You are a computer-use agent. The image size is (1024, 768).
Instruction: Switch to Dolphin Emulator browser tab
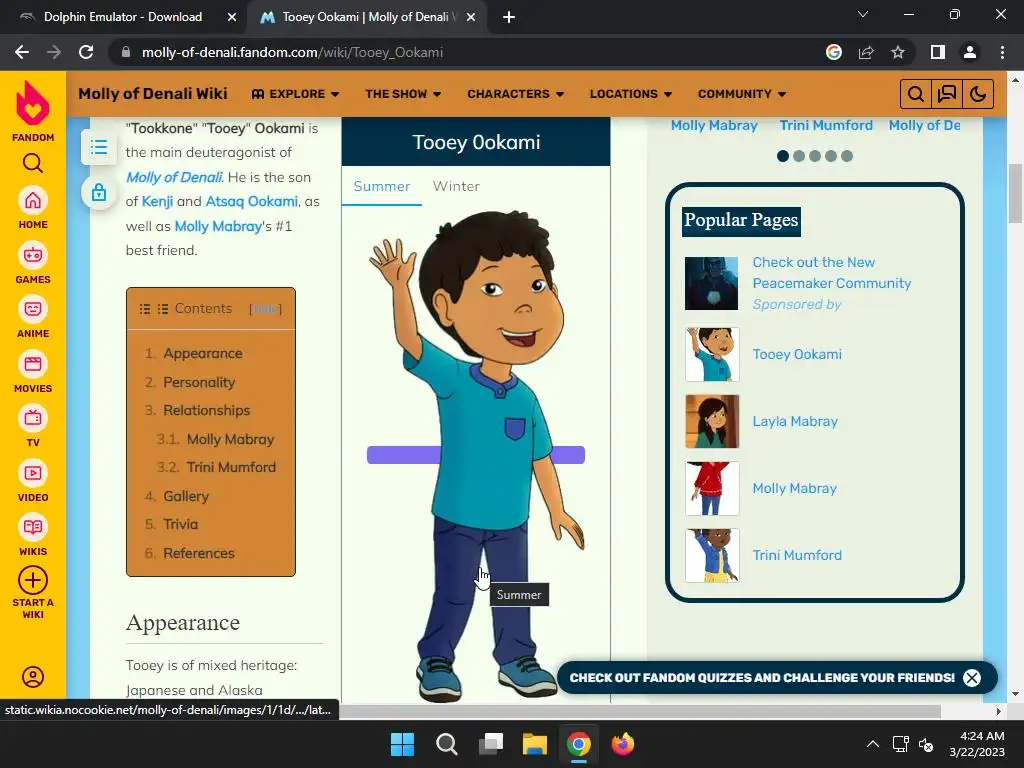point(123,17)
